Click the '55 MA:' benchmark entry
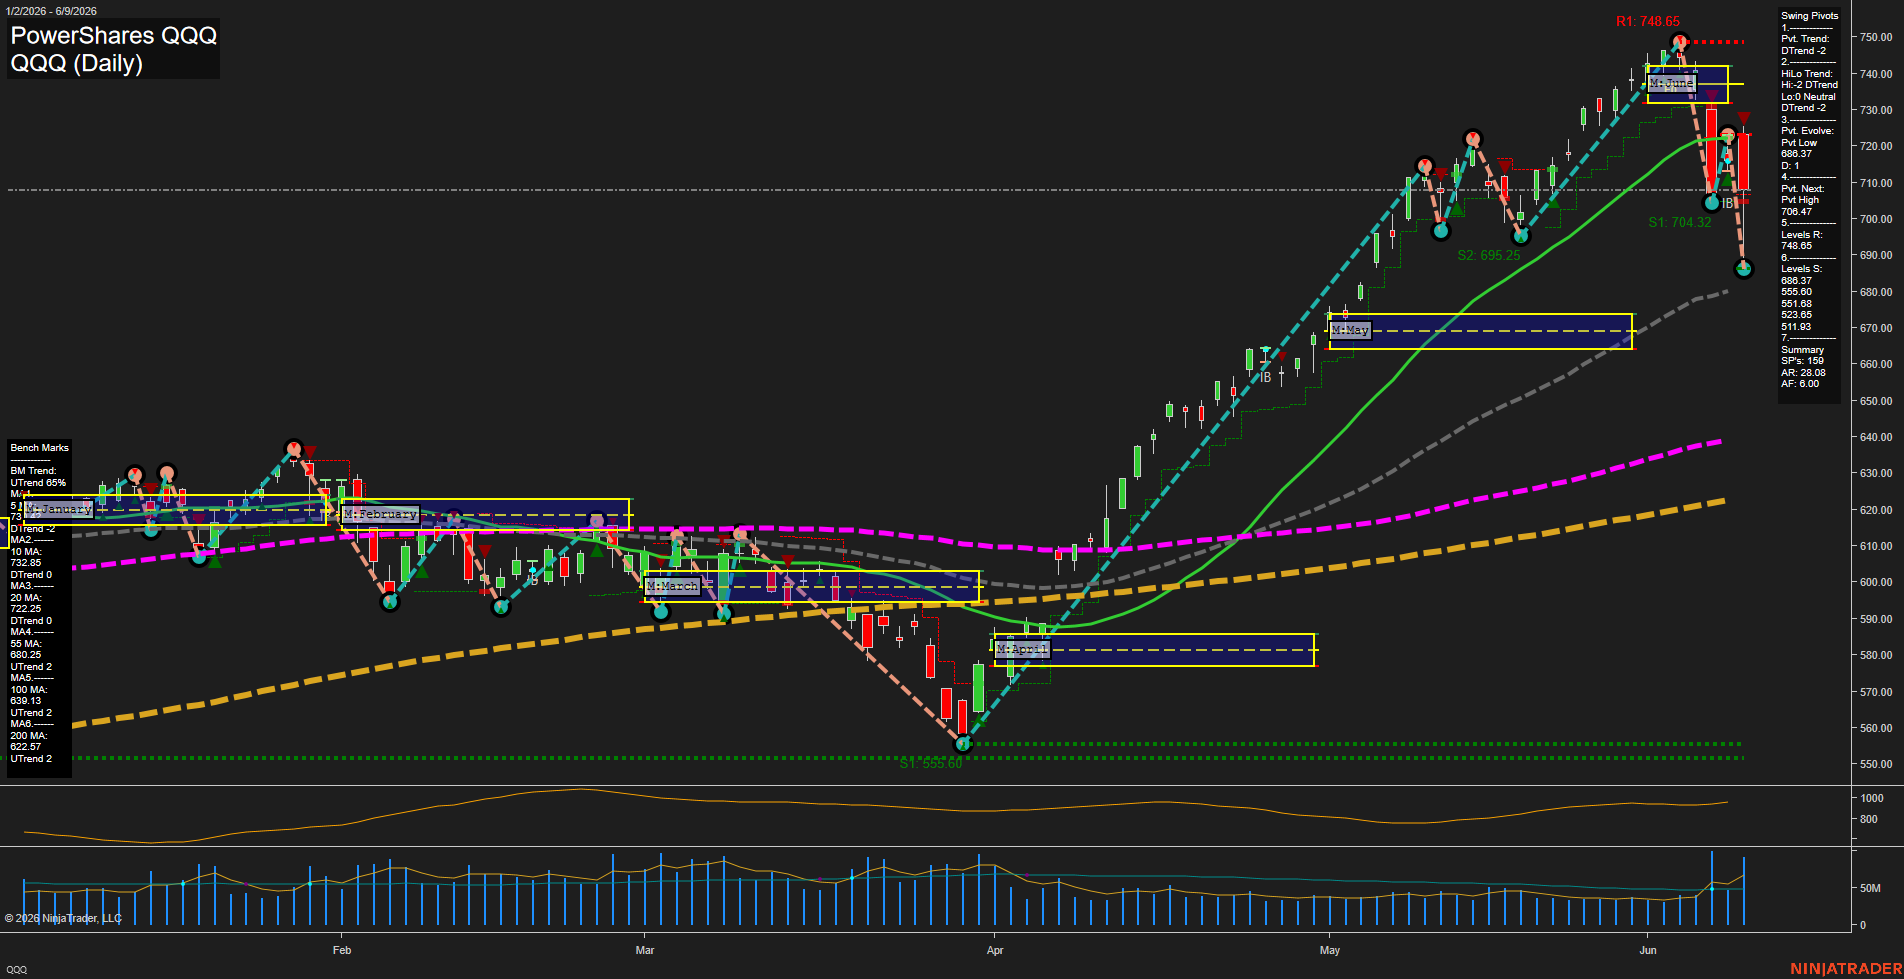This screenshot has width=1904, height=979. click(26, 644)
